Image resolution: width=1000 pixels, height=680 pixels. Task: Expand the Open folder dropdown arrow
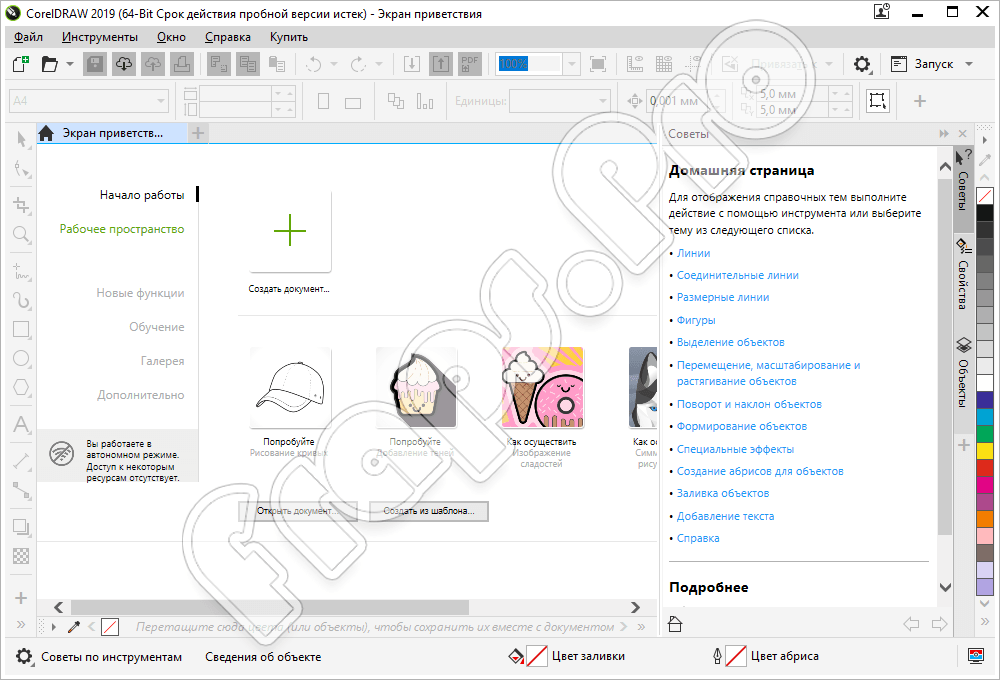pyautogui.click(x=68, y=64)
